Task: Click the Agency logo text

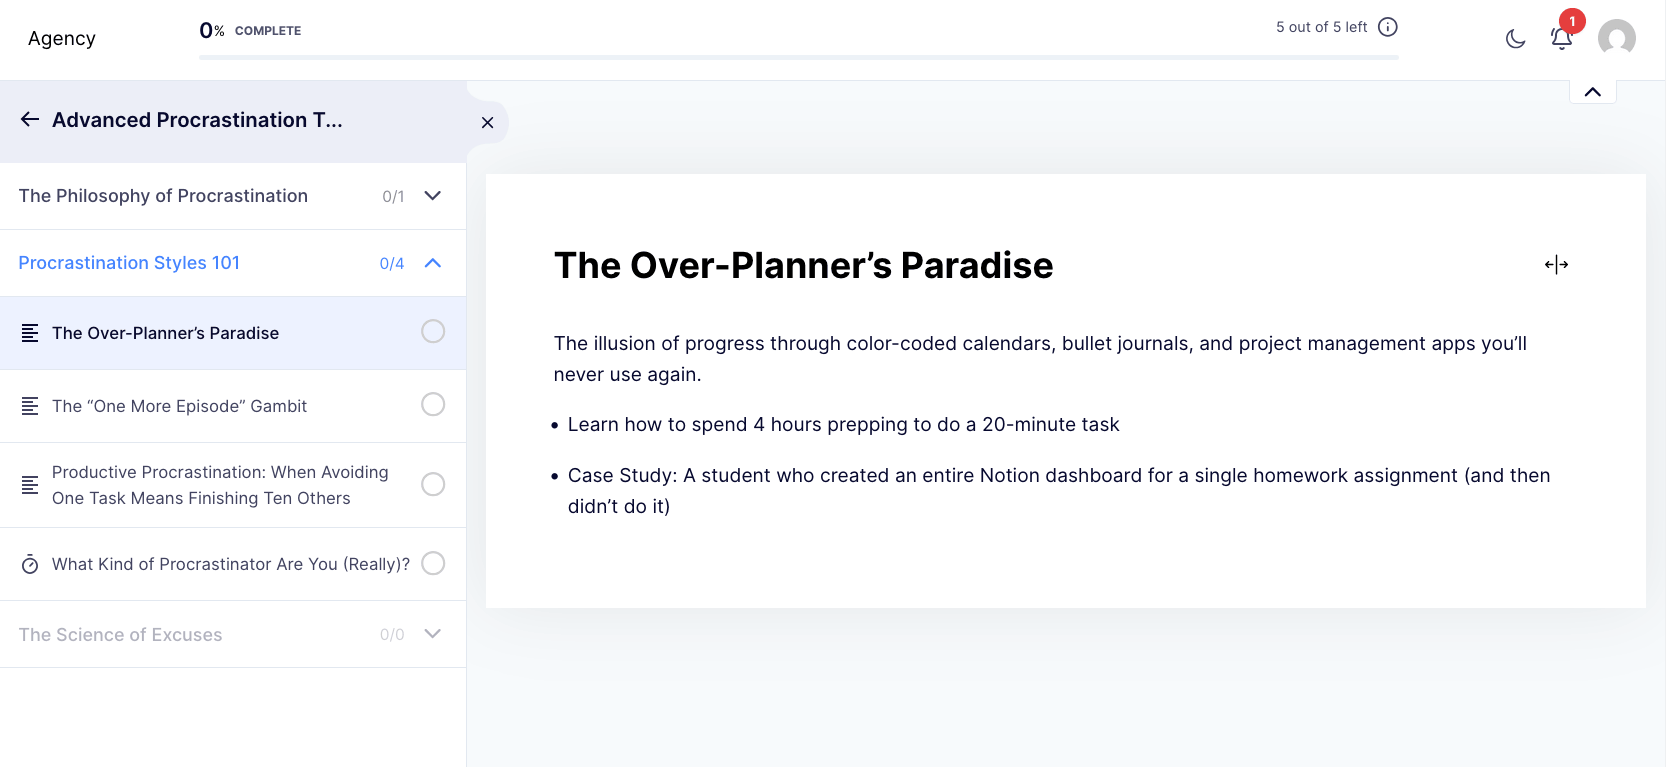Action: point(62,38)
